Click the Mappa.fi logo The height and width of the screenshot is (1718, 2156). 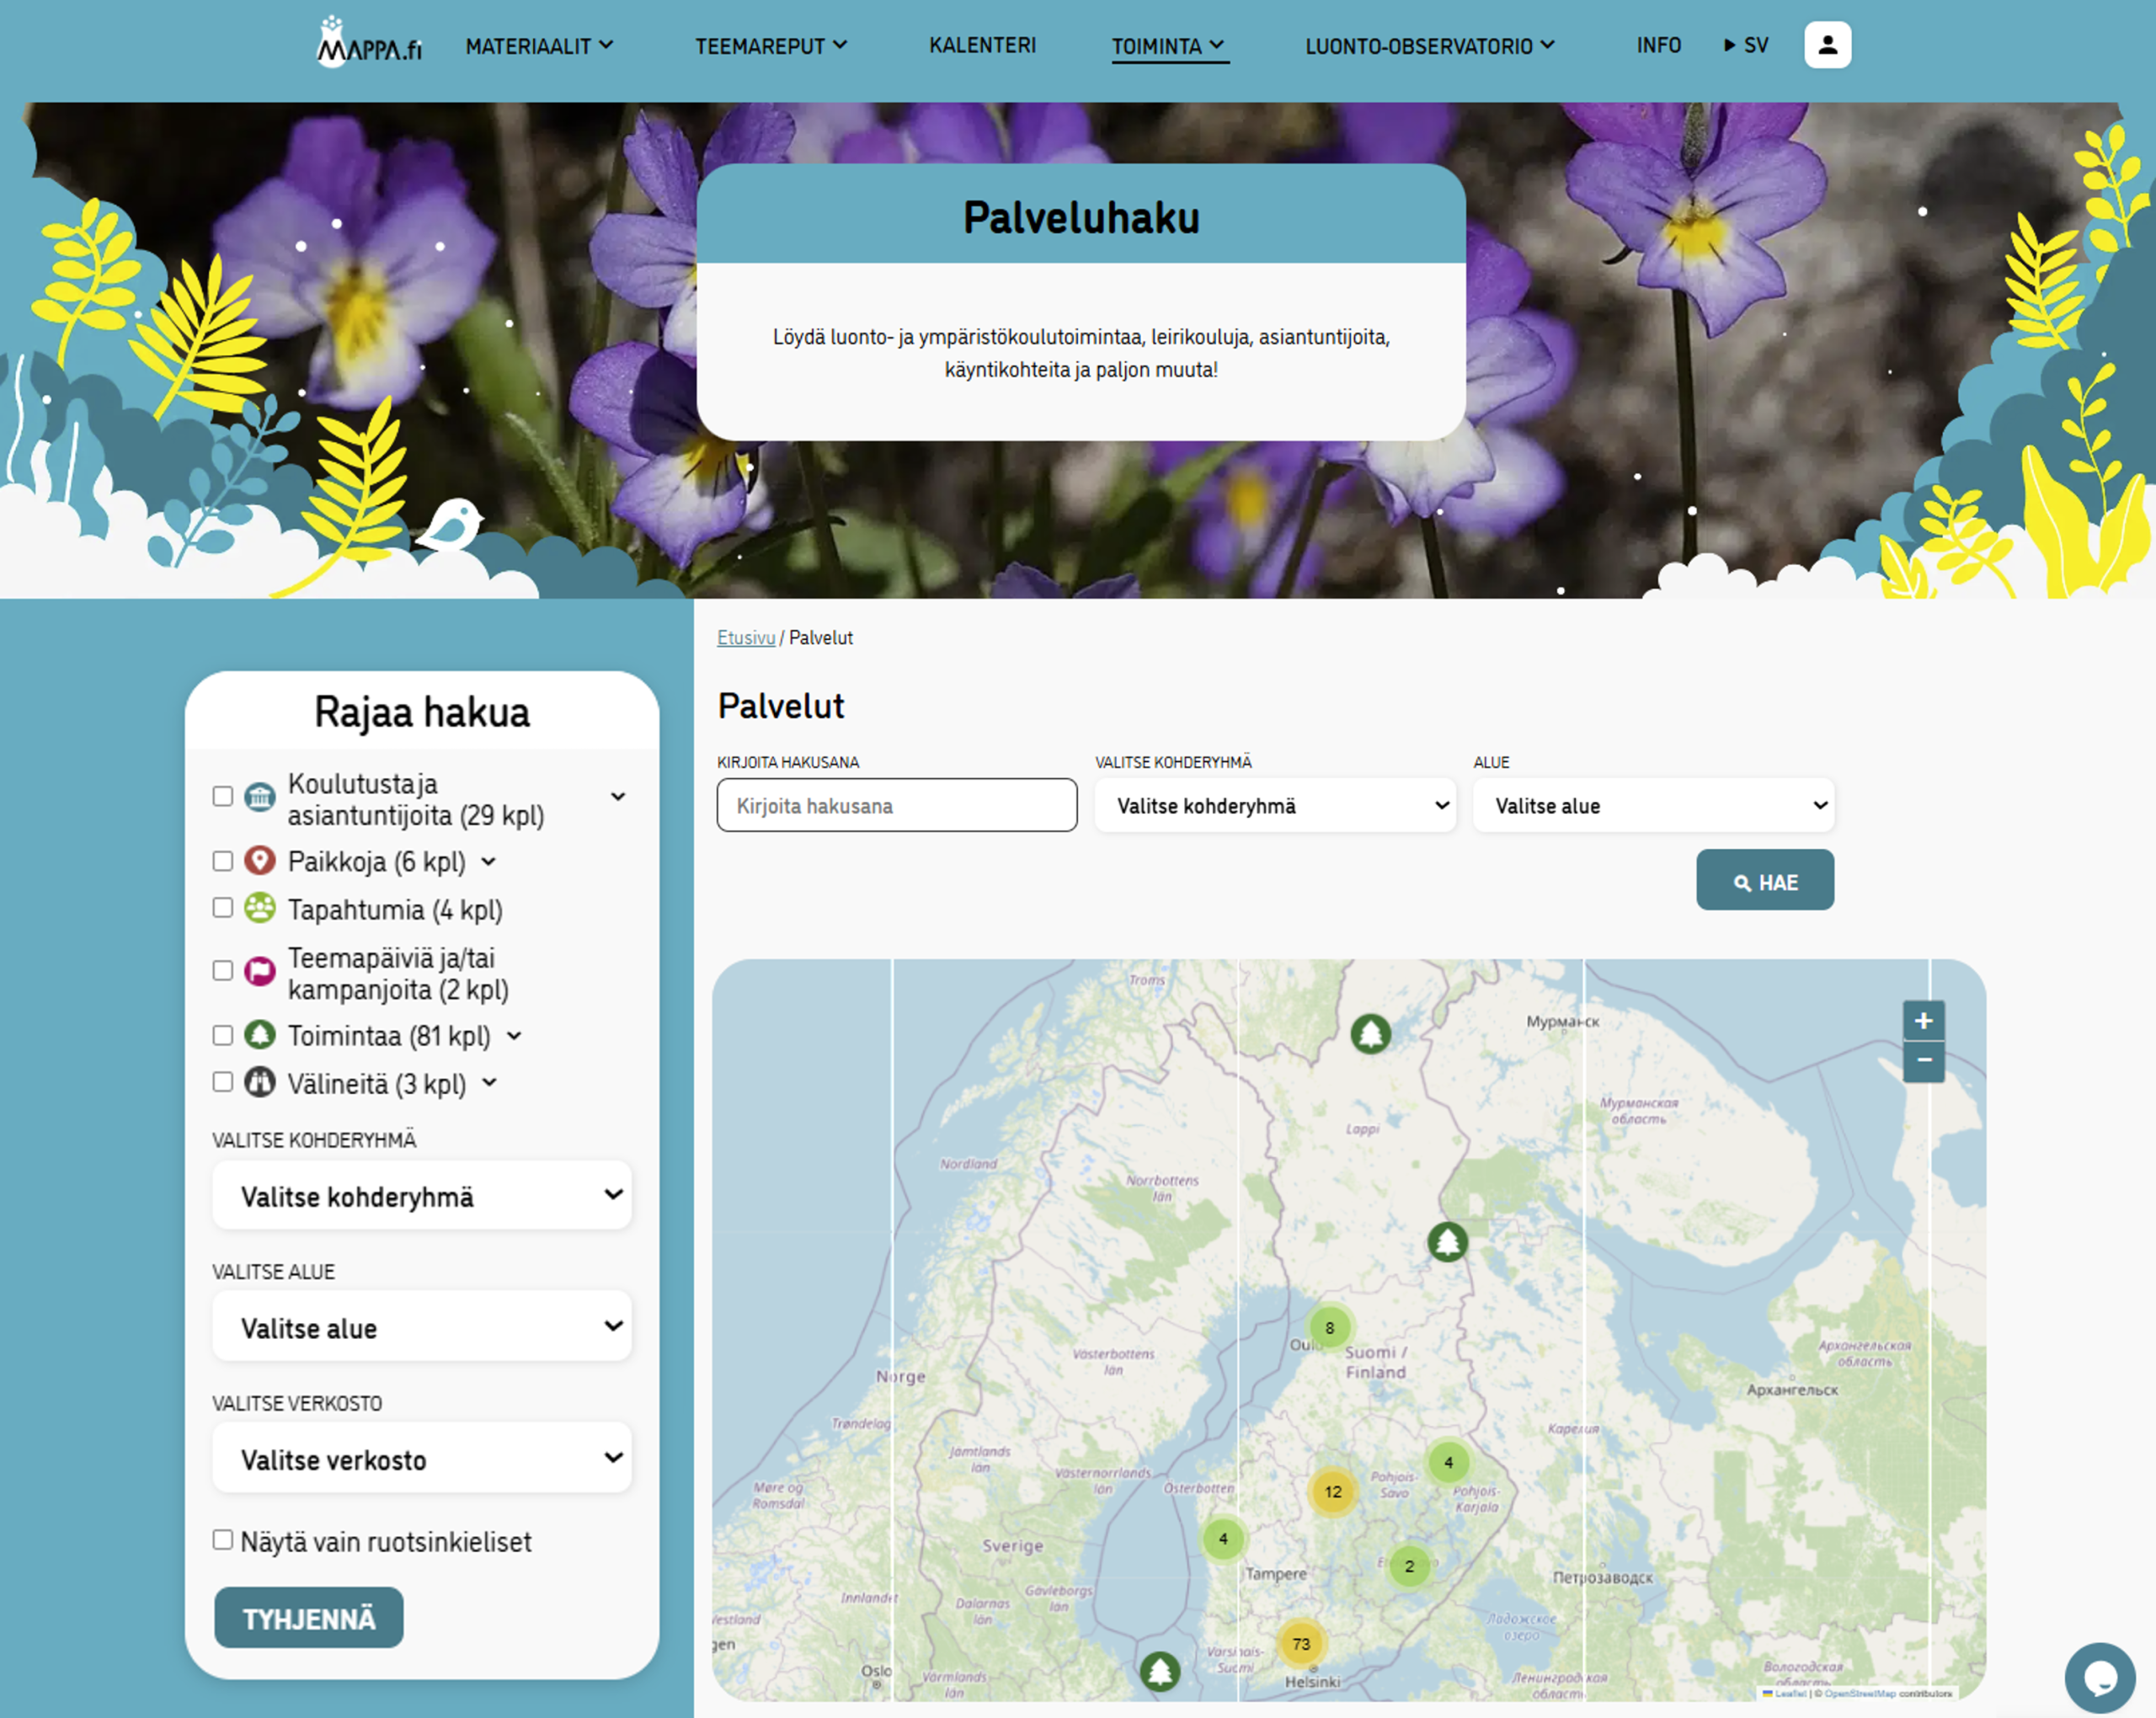(x=369, y=43)
